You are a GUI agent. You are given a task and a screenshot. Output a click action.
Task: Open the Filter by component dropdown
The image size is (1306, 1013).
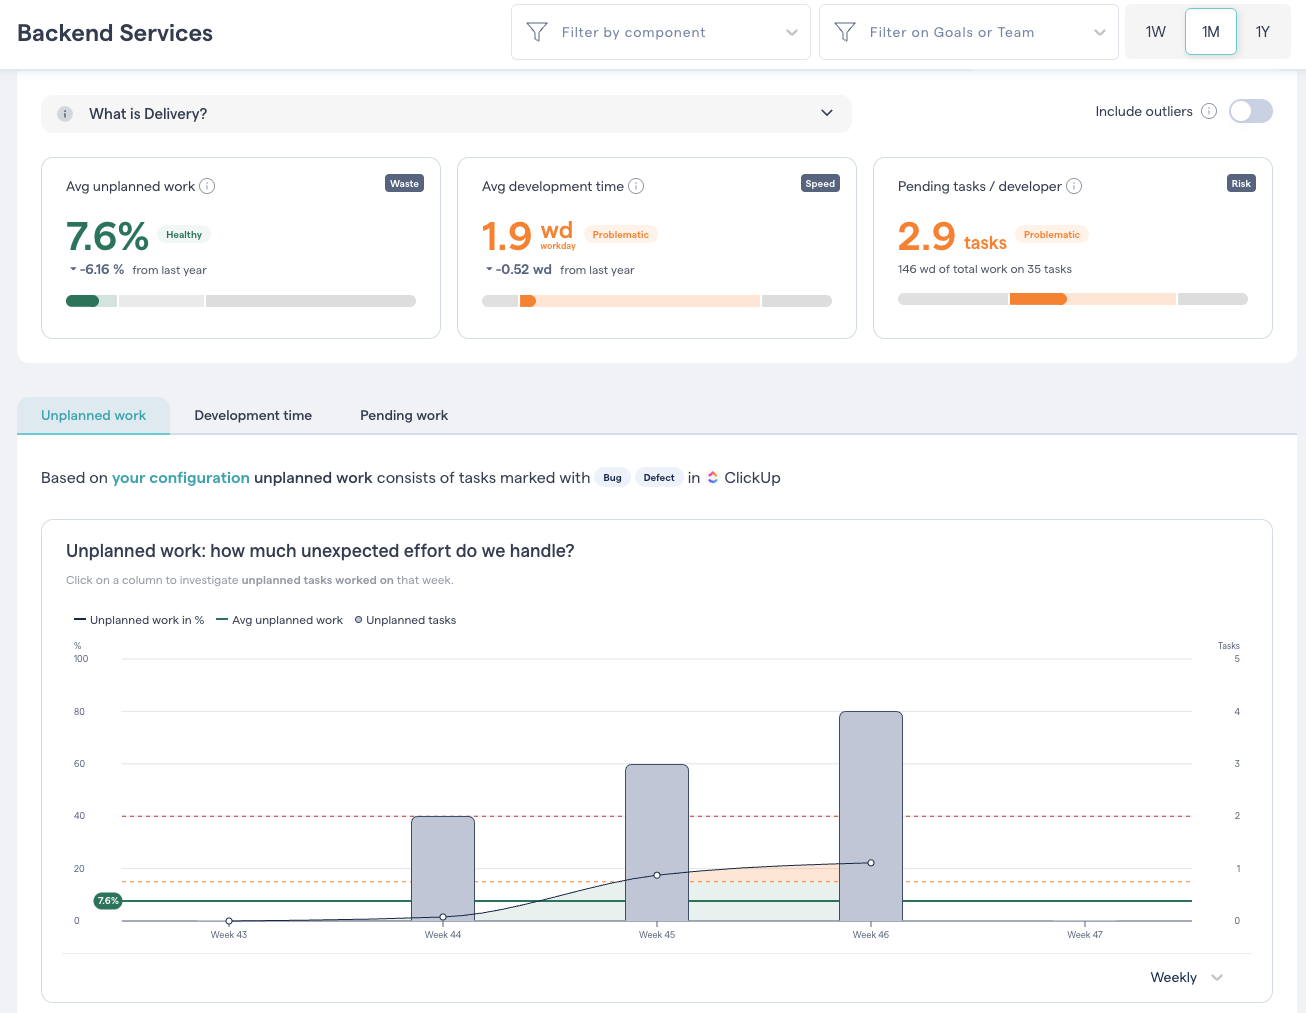pyautogui.click(x=660, y=31)
